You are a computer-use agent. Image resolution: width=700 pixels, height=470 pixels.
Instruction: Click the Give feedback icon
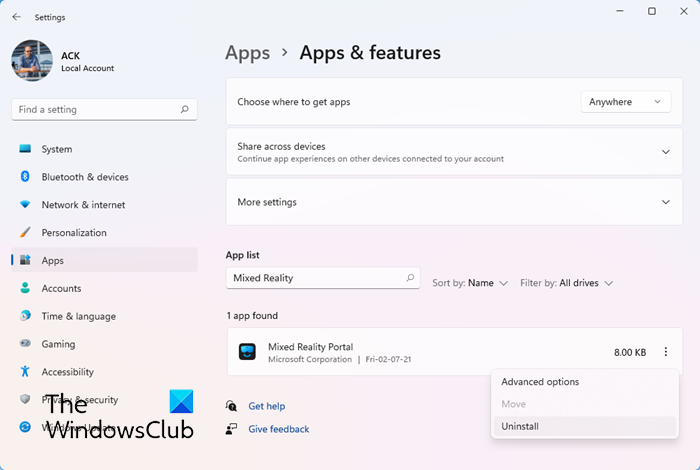231,429
